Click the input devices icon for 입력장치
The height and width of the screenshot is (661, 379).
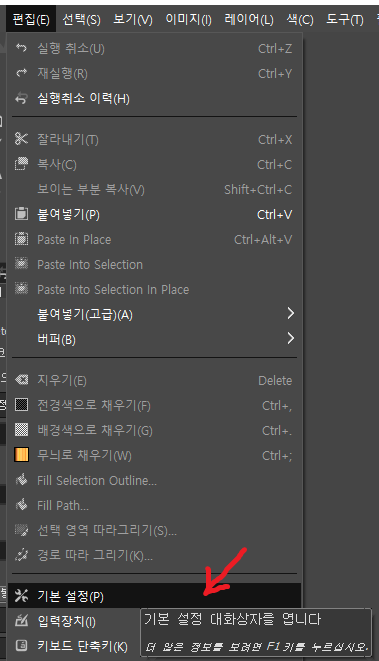[x=21, y=621]
